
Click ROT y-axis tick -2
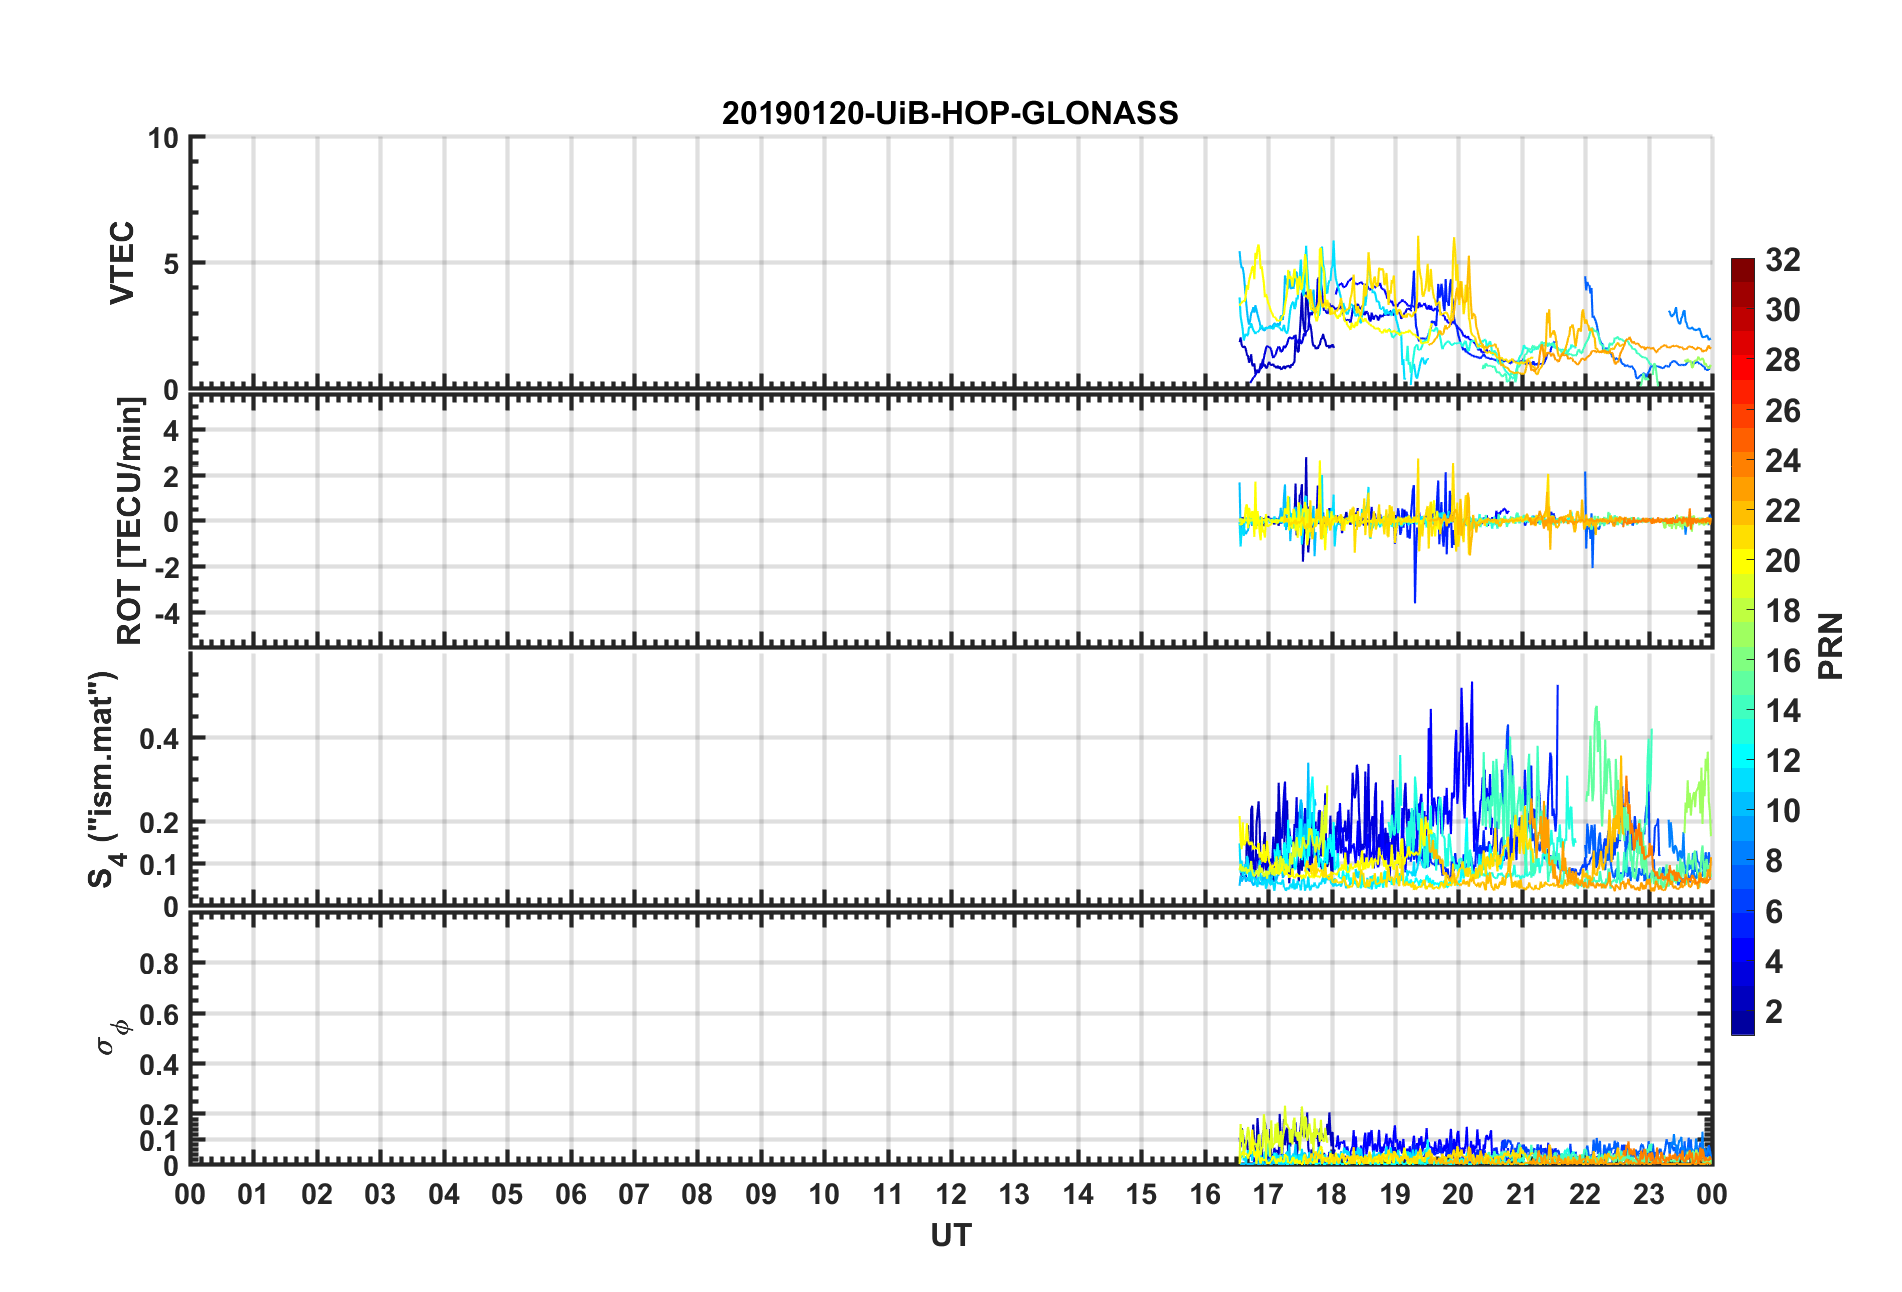[x=165, y=567]
